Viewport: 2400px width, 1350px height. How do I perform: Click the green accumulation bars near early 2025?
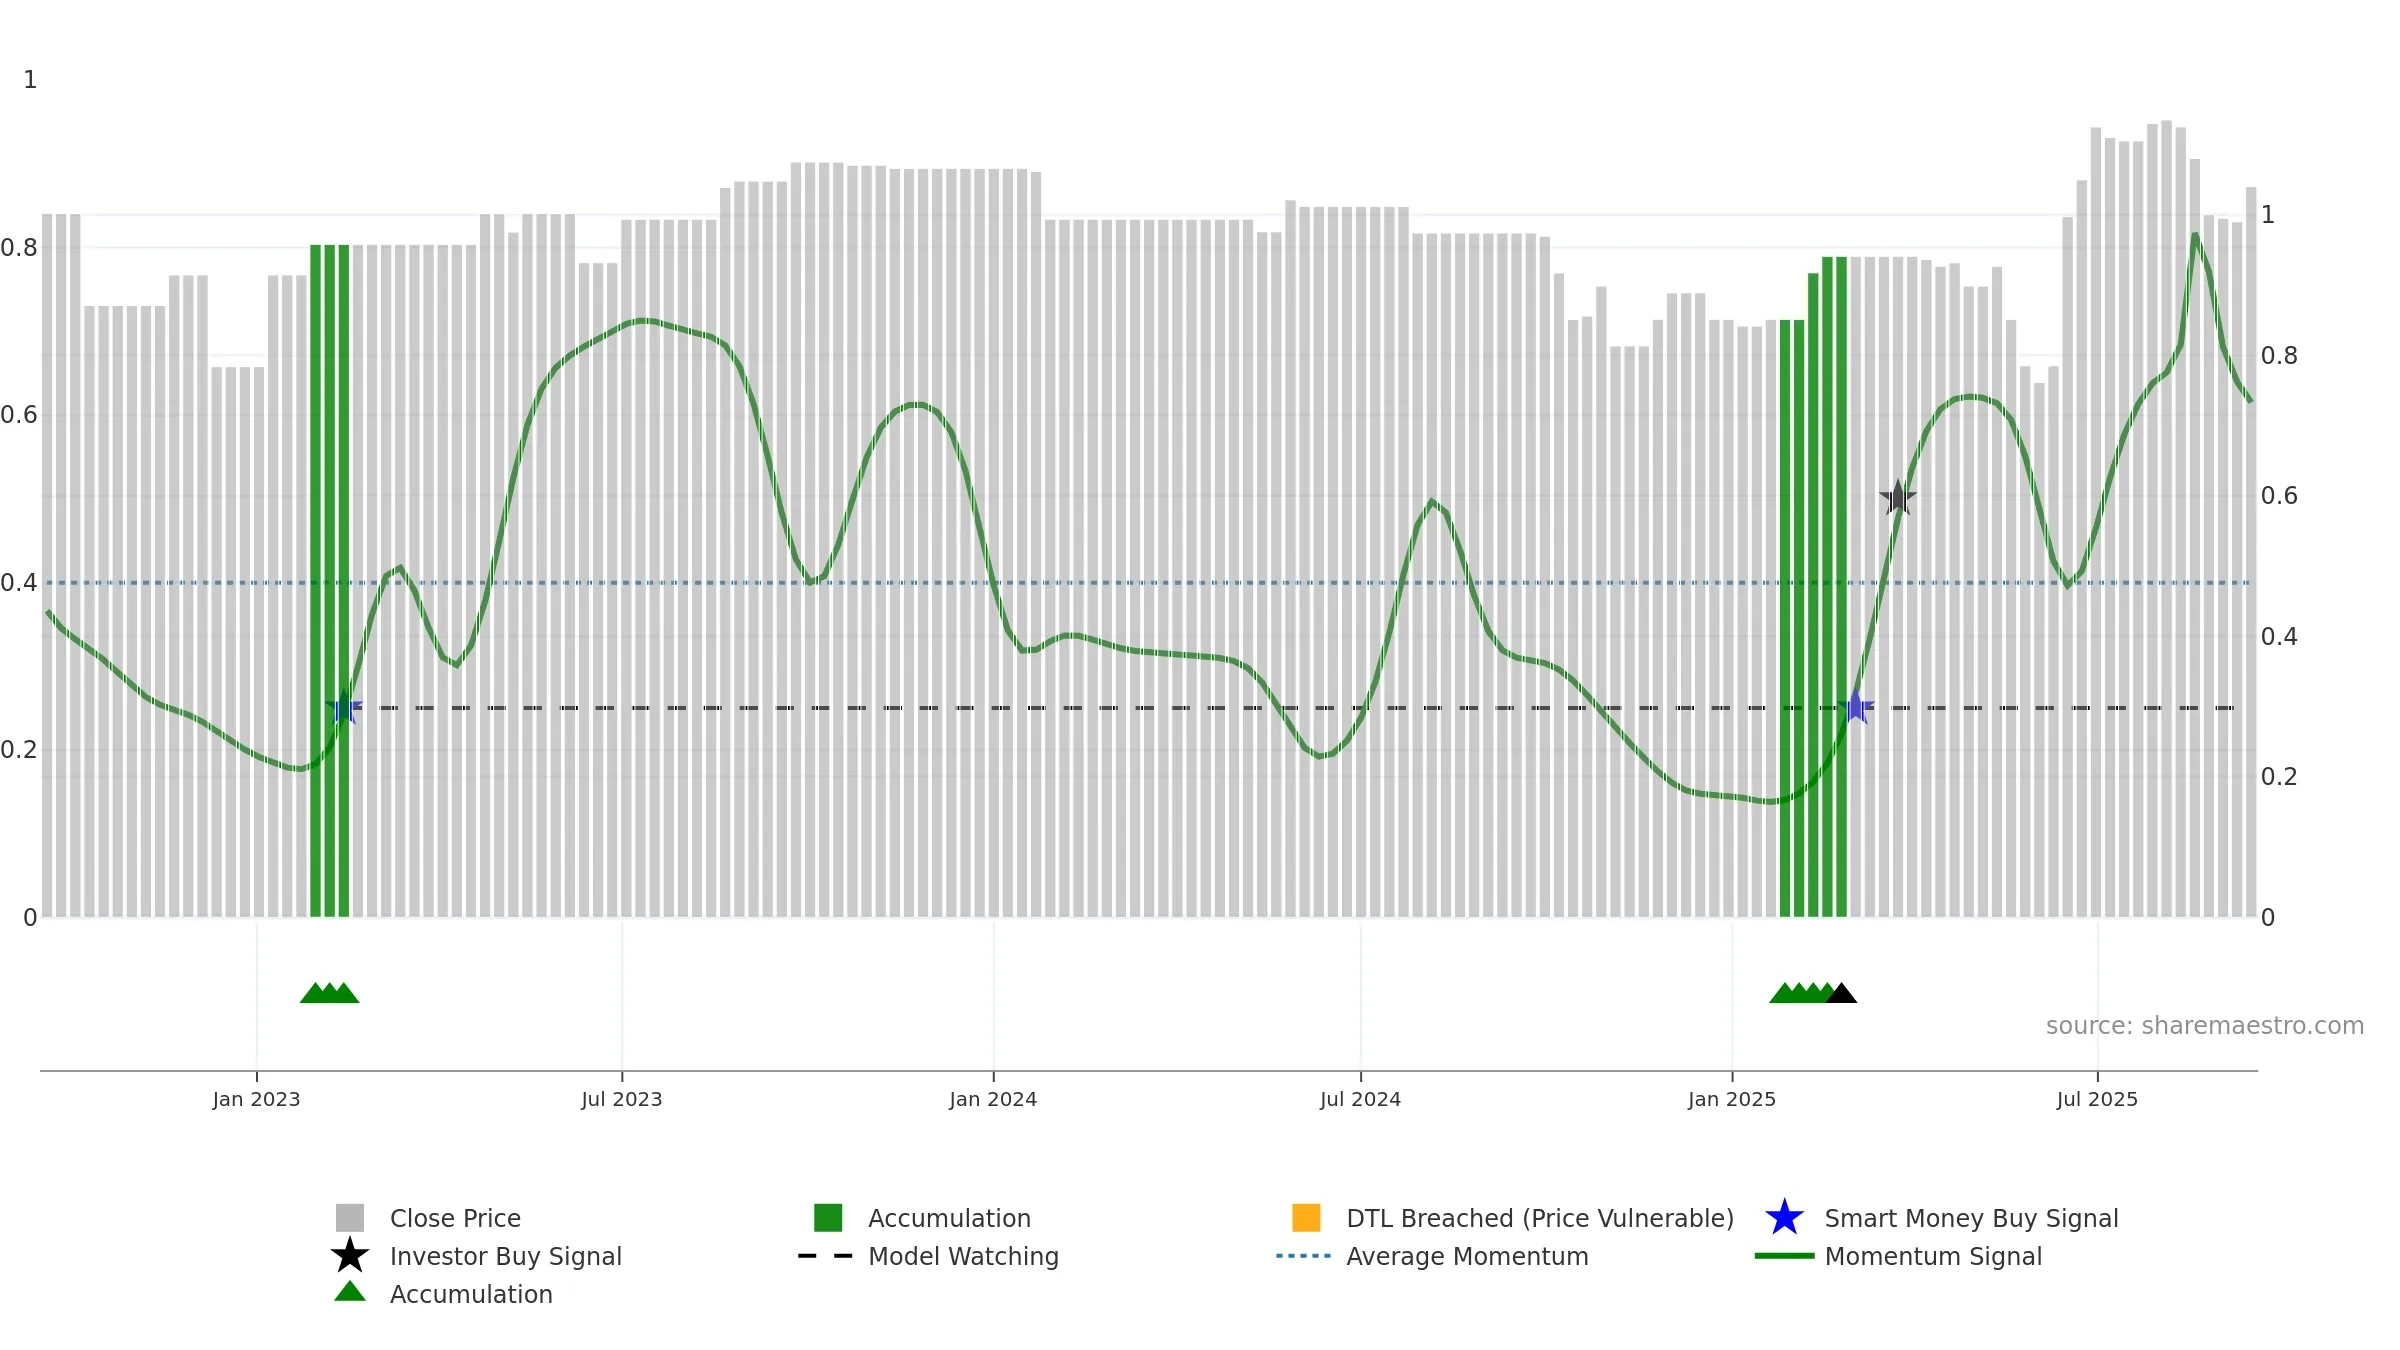(x=1813, y=587)
